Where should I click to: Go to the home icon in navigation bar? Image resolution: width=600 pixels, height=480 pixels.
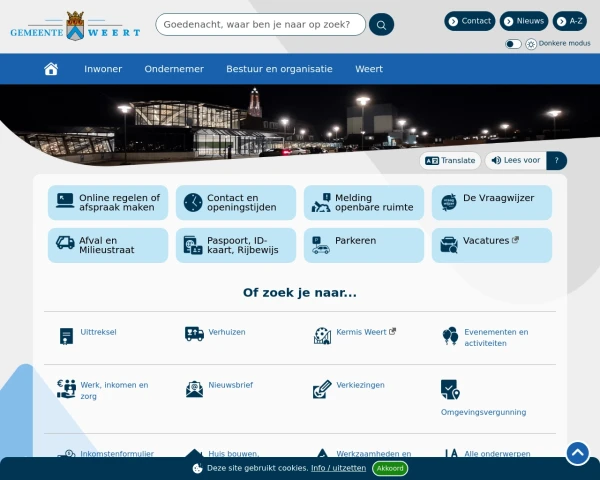coord(51,69)
